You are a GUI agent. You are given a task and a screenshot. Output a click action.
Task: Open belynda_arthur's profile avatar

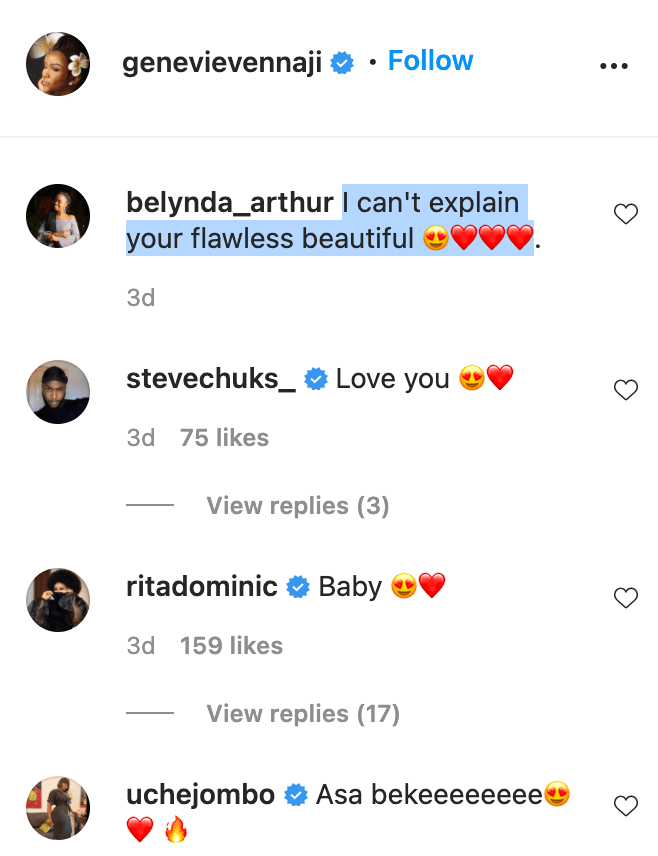point(58,216)
